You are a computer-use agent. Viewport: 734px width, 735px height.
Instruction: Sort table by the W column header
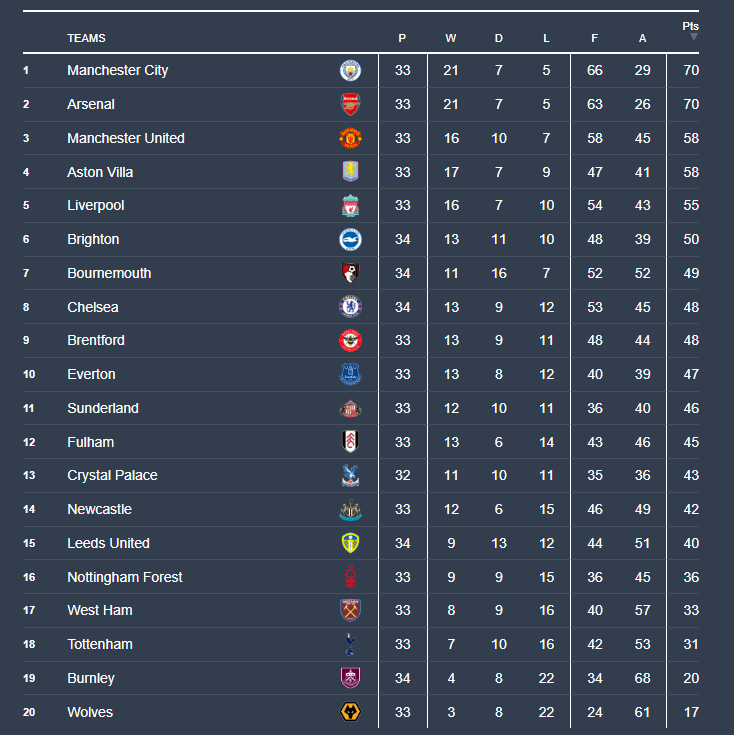(x=451, y=38)
